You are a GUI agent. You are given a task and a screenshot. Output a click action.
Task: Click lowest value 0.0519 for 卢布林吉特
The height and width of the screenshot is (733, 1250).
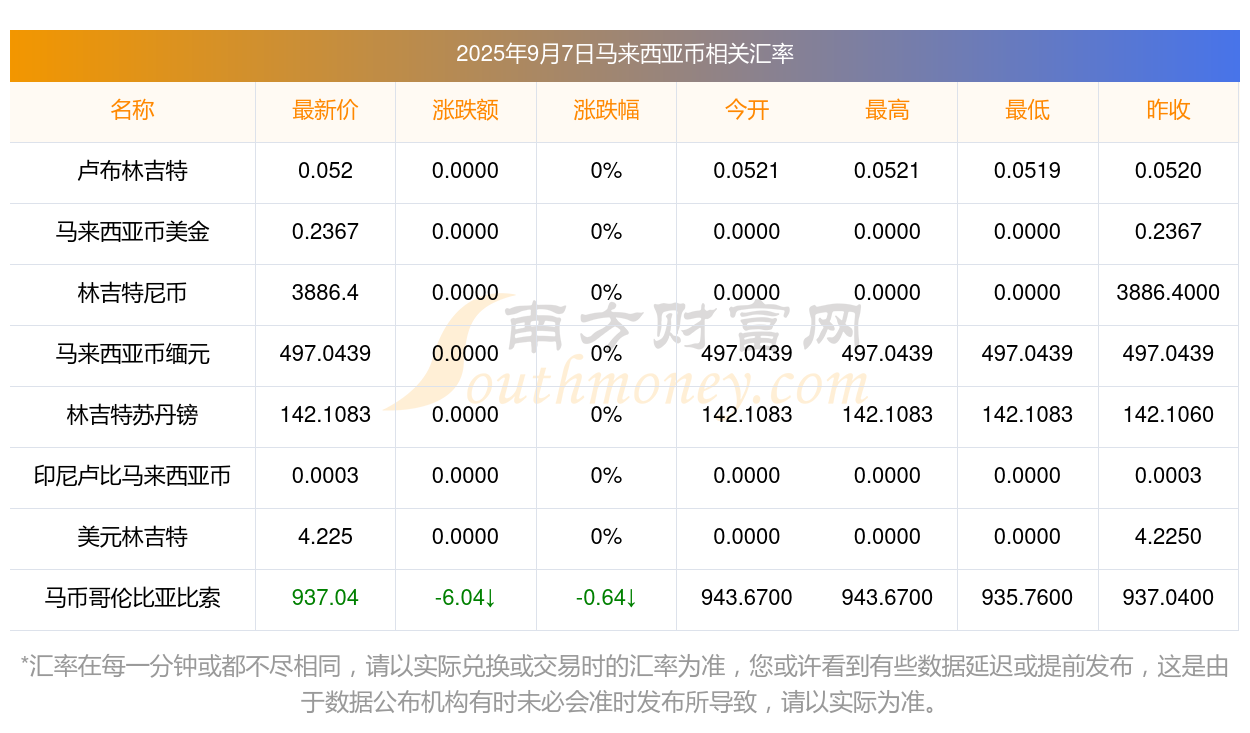(x=1027, y=171)
